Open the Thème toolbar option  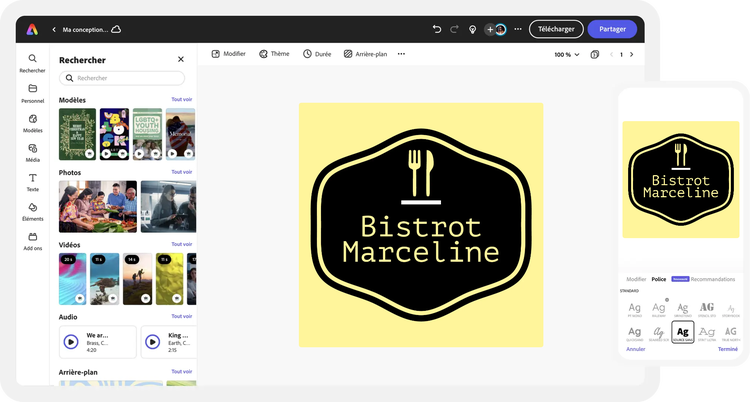click(x=274, y=54)
